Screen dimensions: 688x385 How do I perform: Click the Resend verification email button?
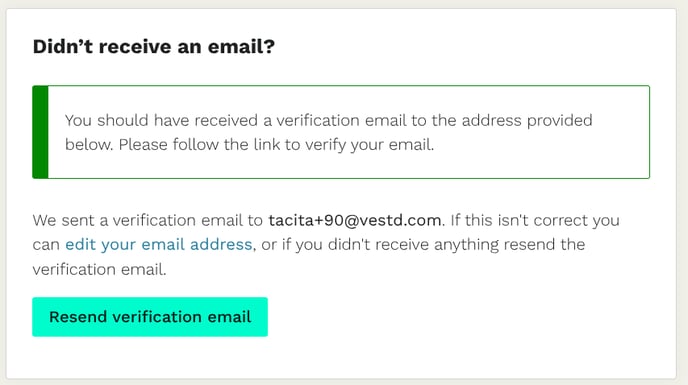[150, 317]
